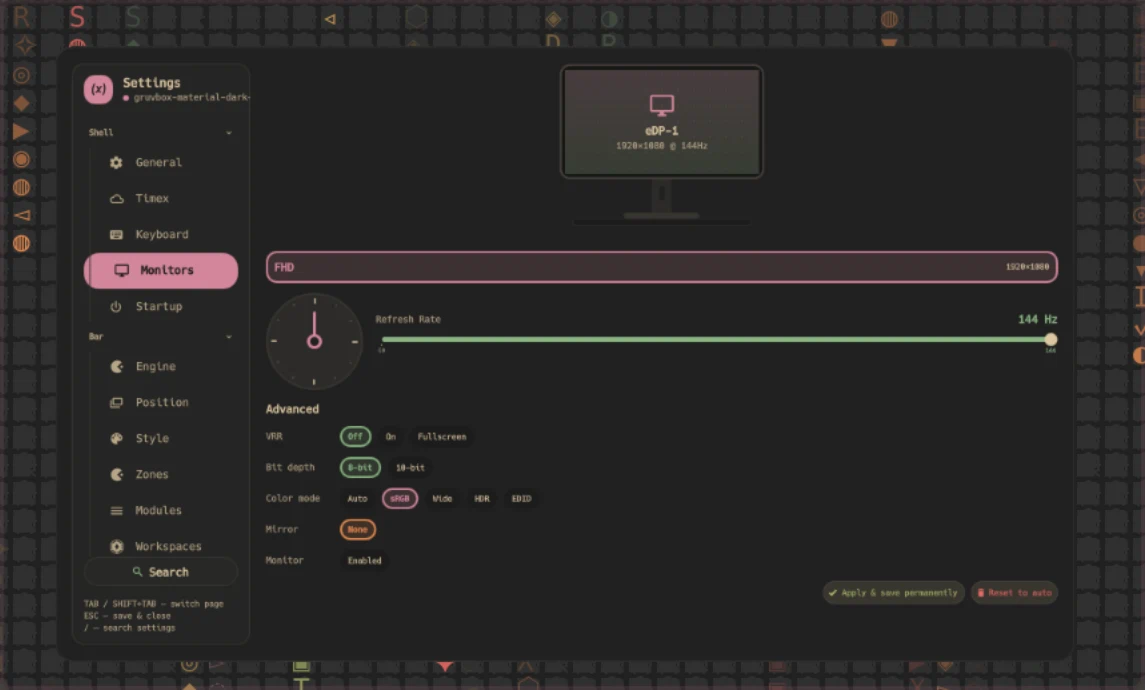Click the Startup power icon
1145x690 pixels.
(115, 307)
